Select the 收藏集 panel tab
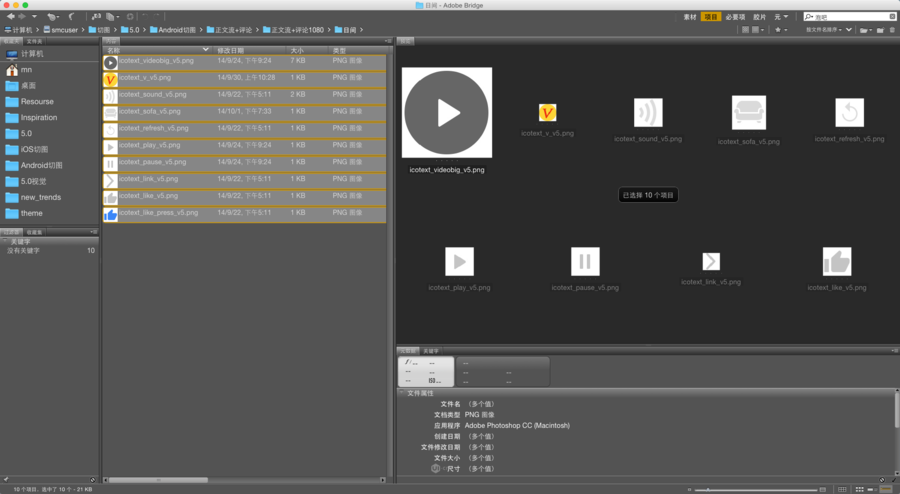Image resolution: width=900 pixels, height=494 pixels. [34, 232]
